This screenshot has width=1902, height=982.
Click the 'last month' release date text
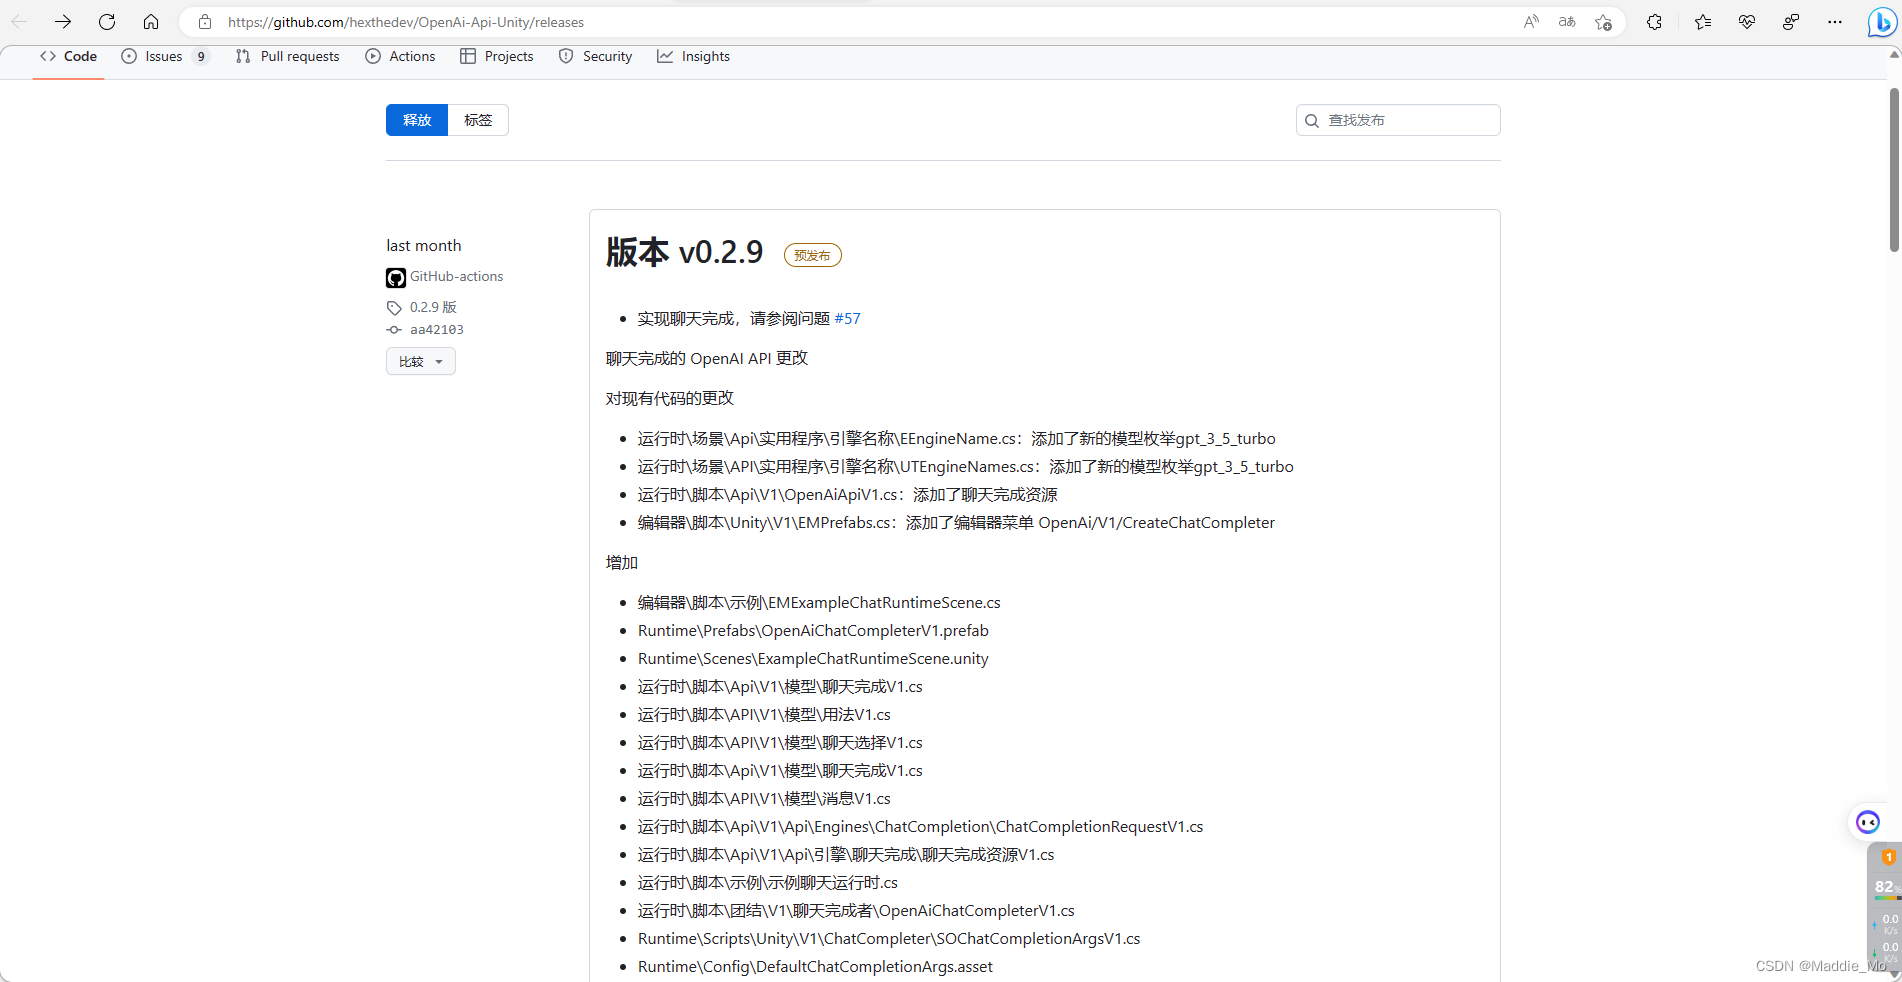pos(424,245)
